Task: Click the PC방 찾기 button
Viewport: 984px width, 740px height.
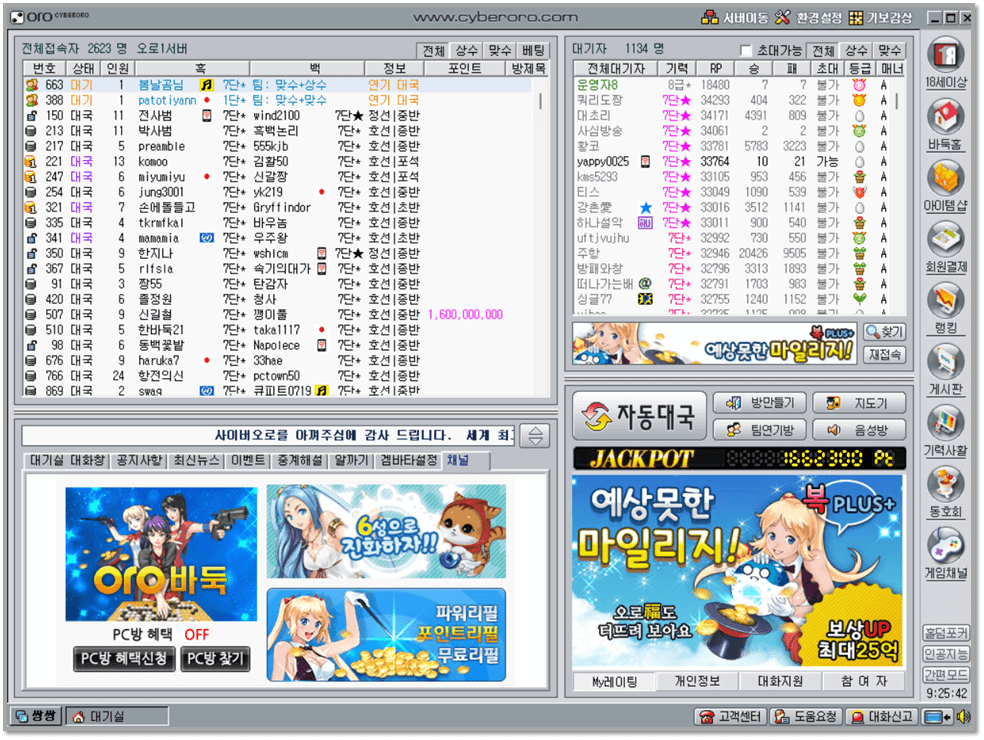Action: tap(215, 658)
